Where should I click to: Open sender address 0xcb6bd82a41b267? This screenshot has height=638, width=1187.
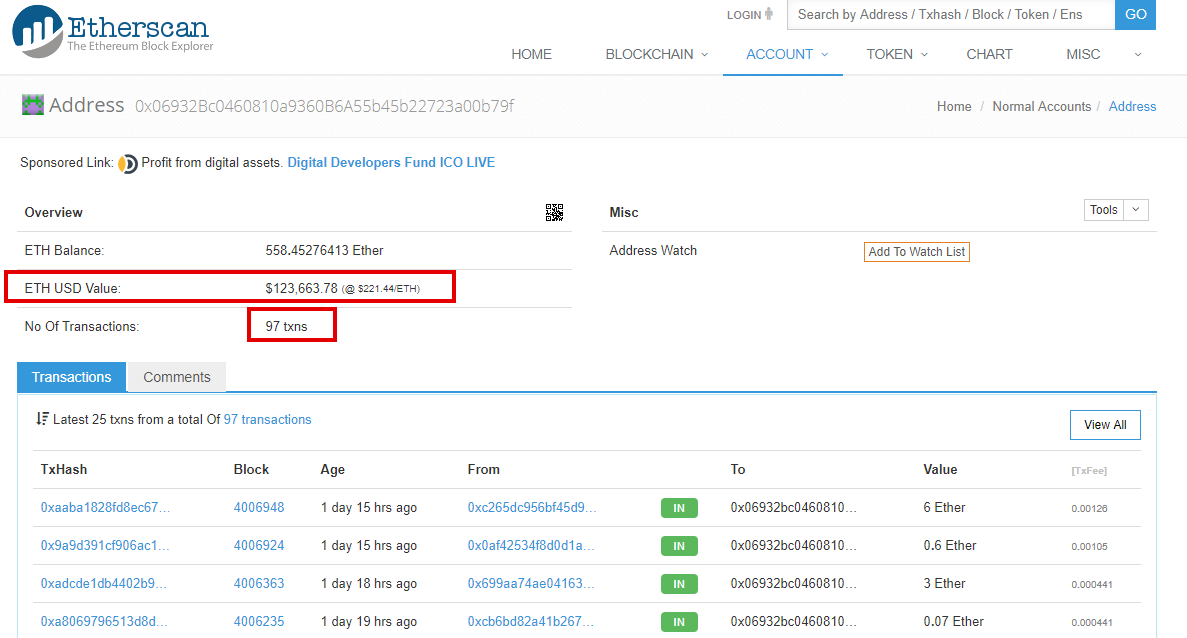point(531,621)
